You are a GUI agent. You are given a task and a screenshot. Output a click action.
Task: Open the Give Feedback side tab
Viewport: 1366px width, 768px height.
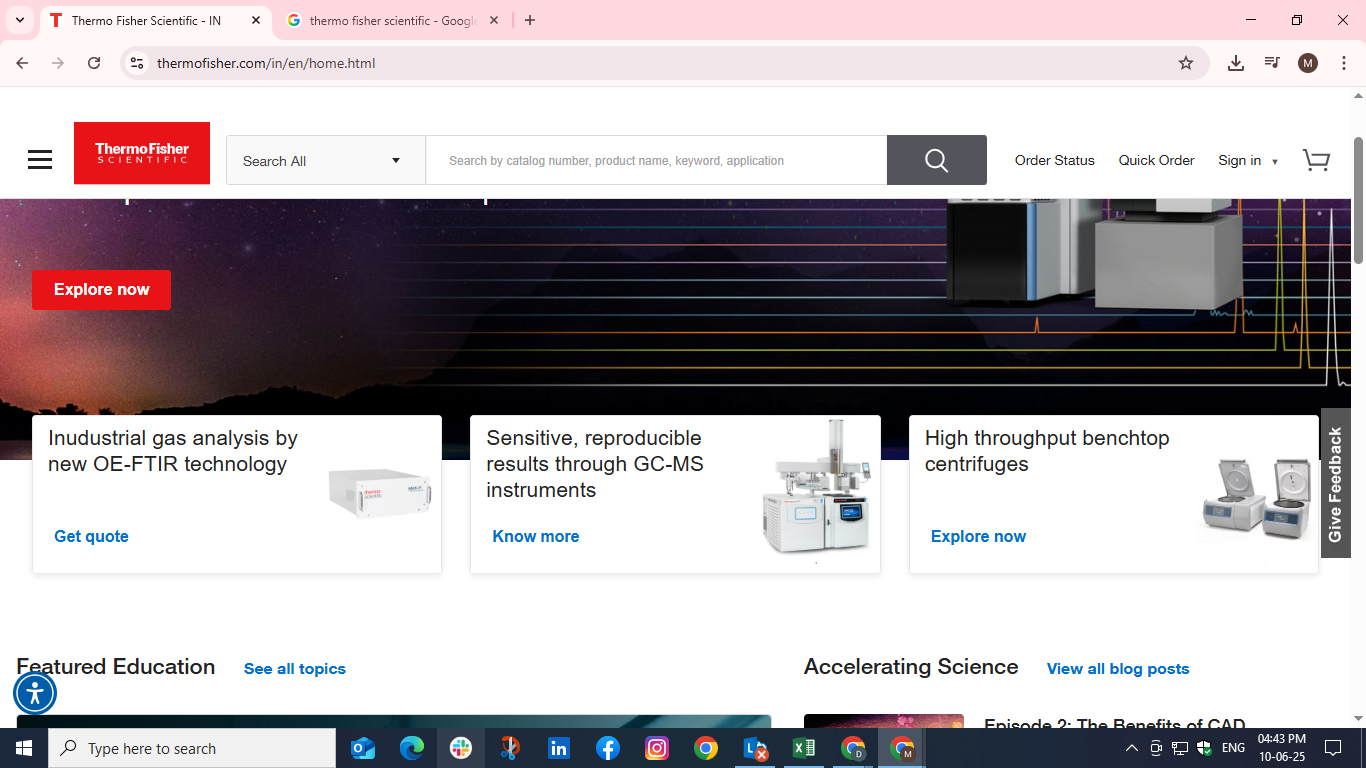pyautogui.click(x=1335, y=484)
